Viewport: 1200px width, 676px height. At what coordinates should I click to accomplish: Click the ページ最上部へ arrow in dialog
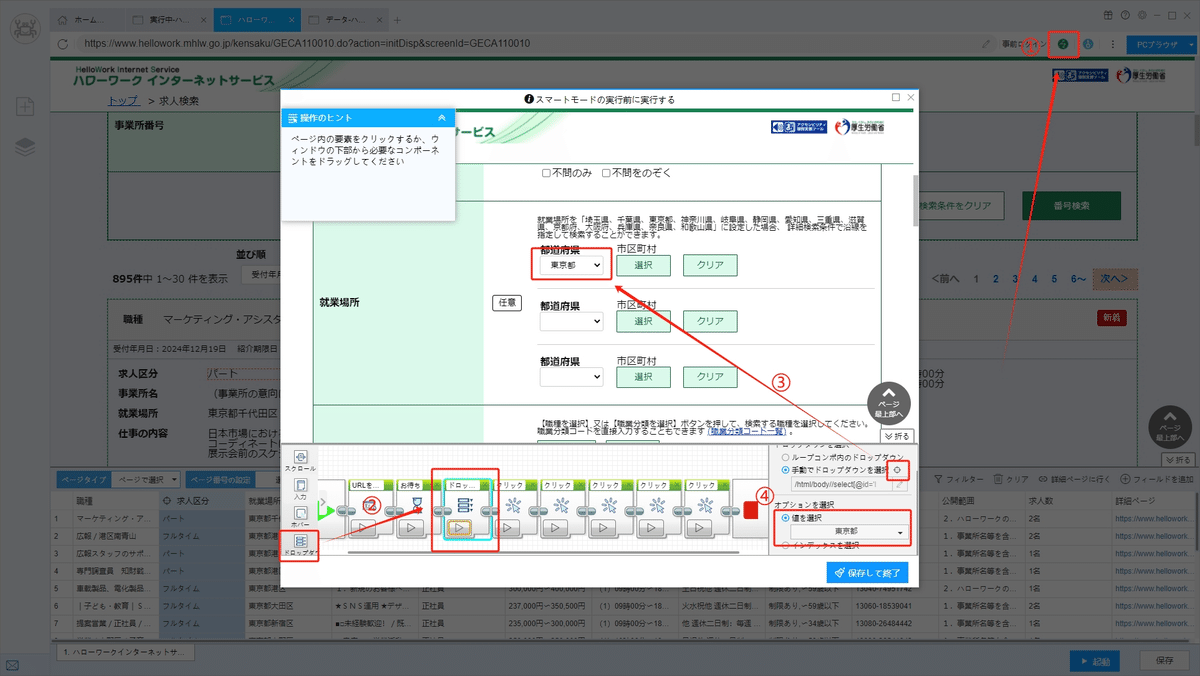point(889,405)
